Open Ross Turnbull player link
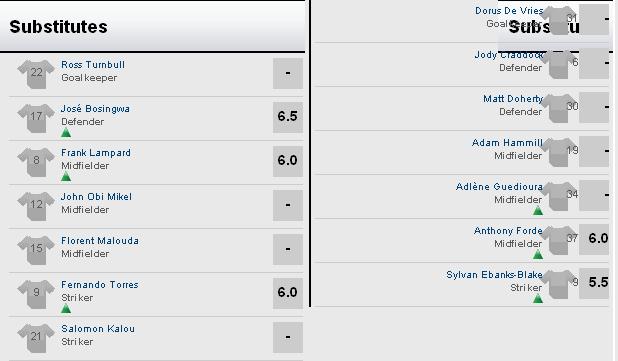618x361 pixels. (x=93, y=65)
